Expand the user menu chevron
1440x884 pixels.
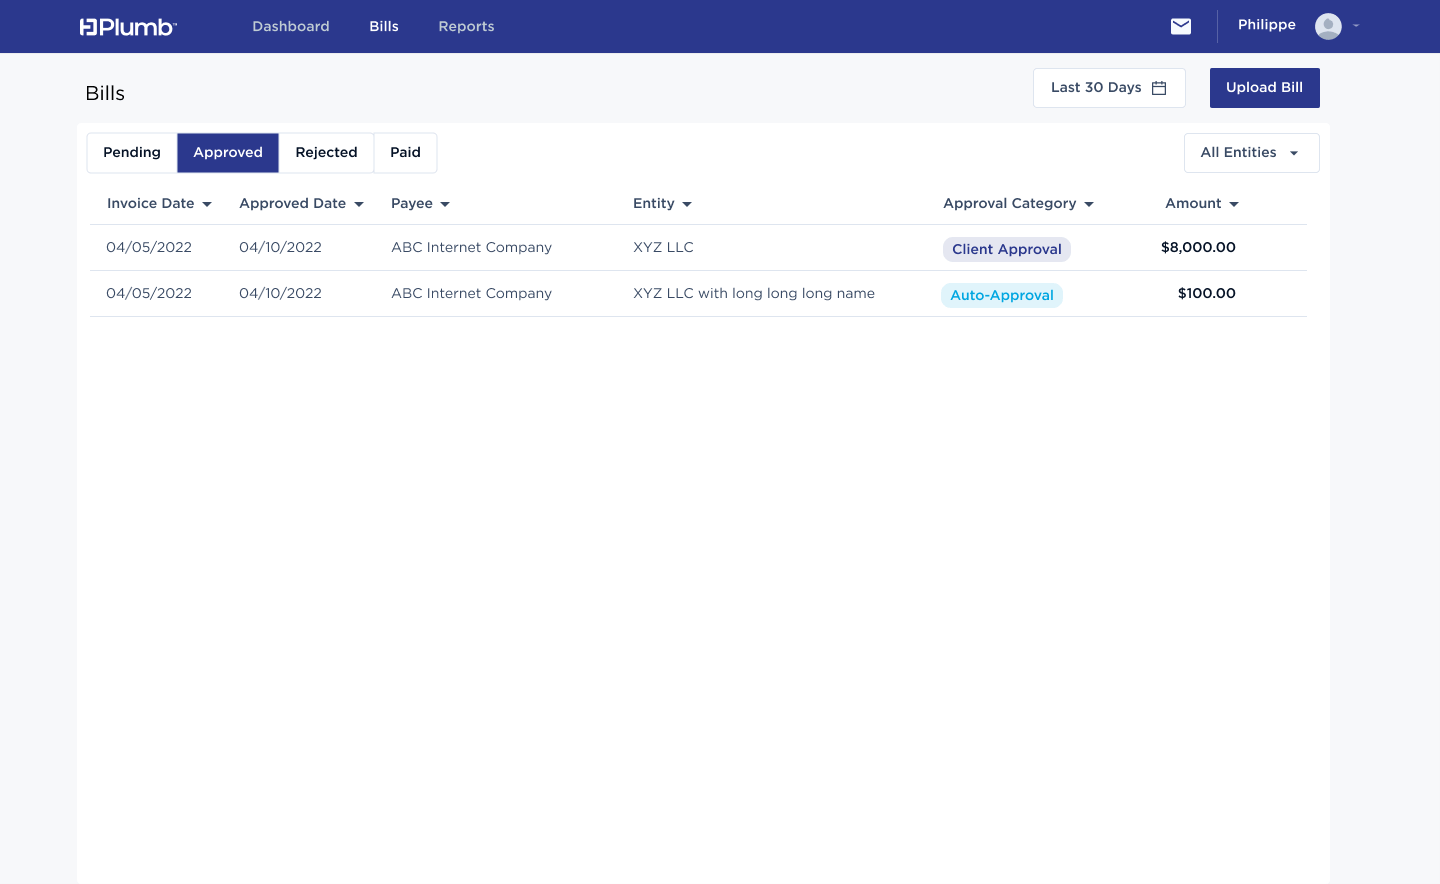(1356, 26)
